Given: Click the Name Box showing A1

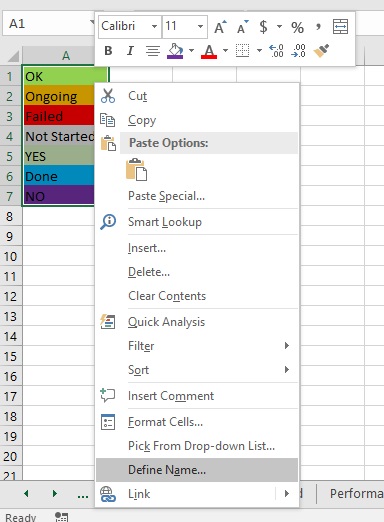Looking at the screenshot, I should point(48,24).
